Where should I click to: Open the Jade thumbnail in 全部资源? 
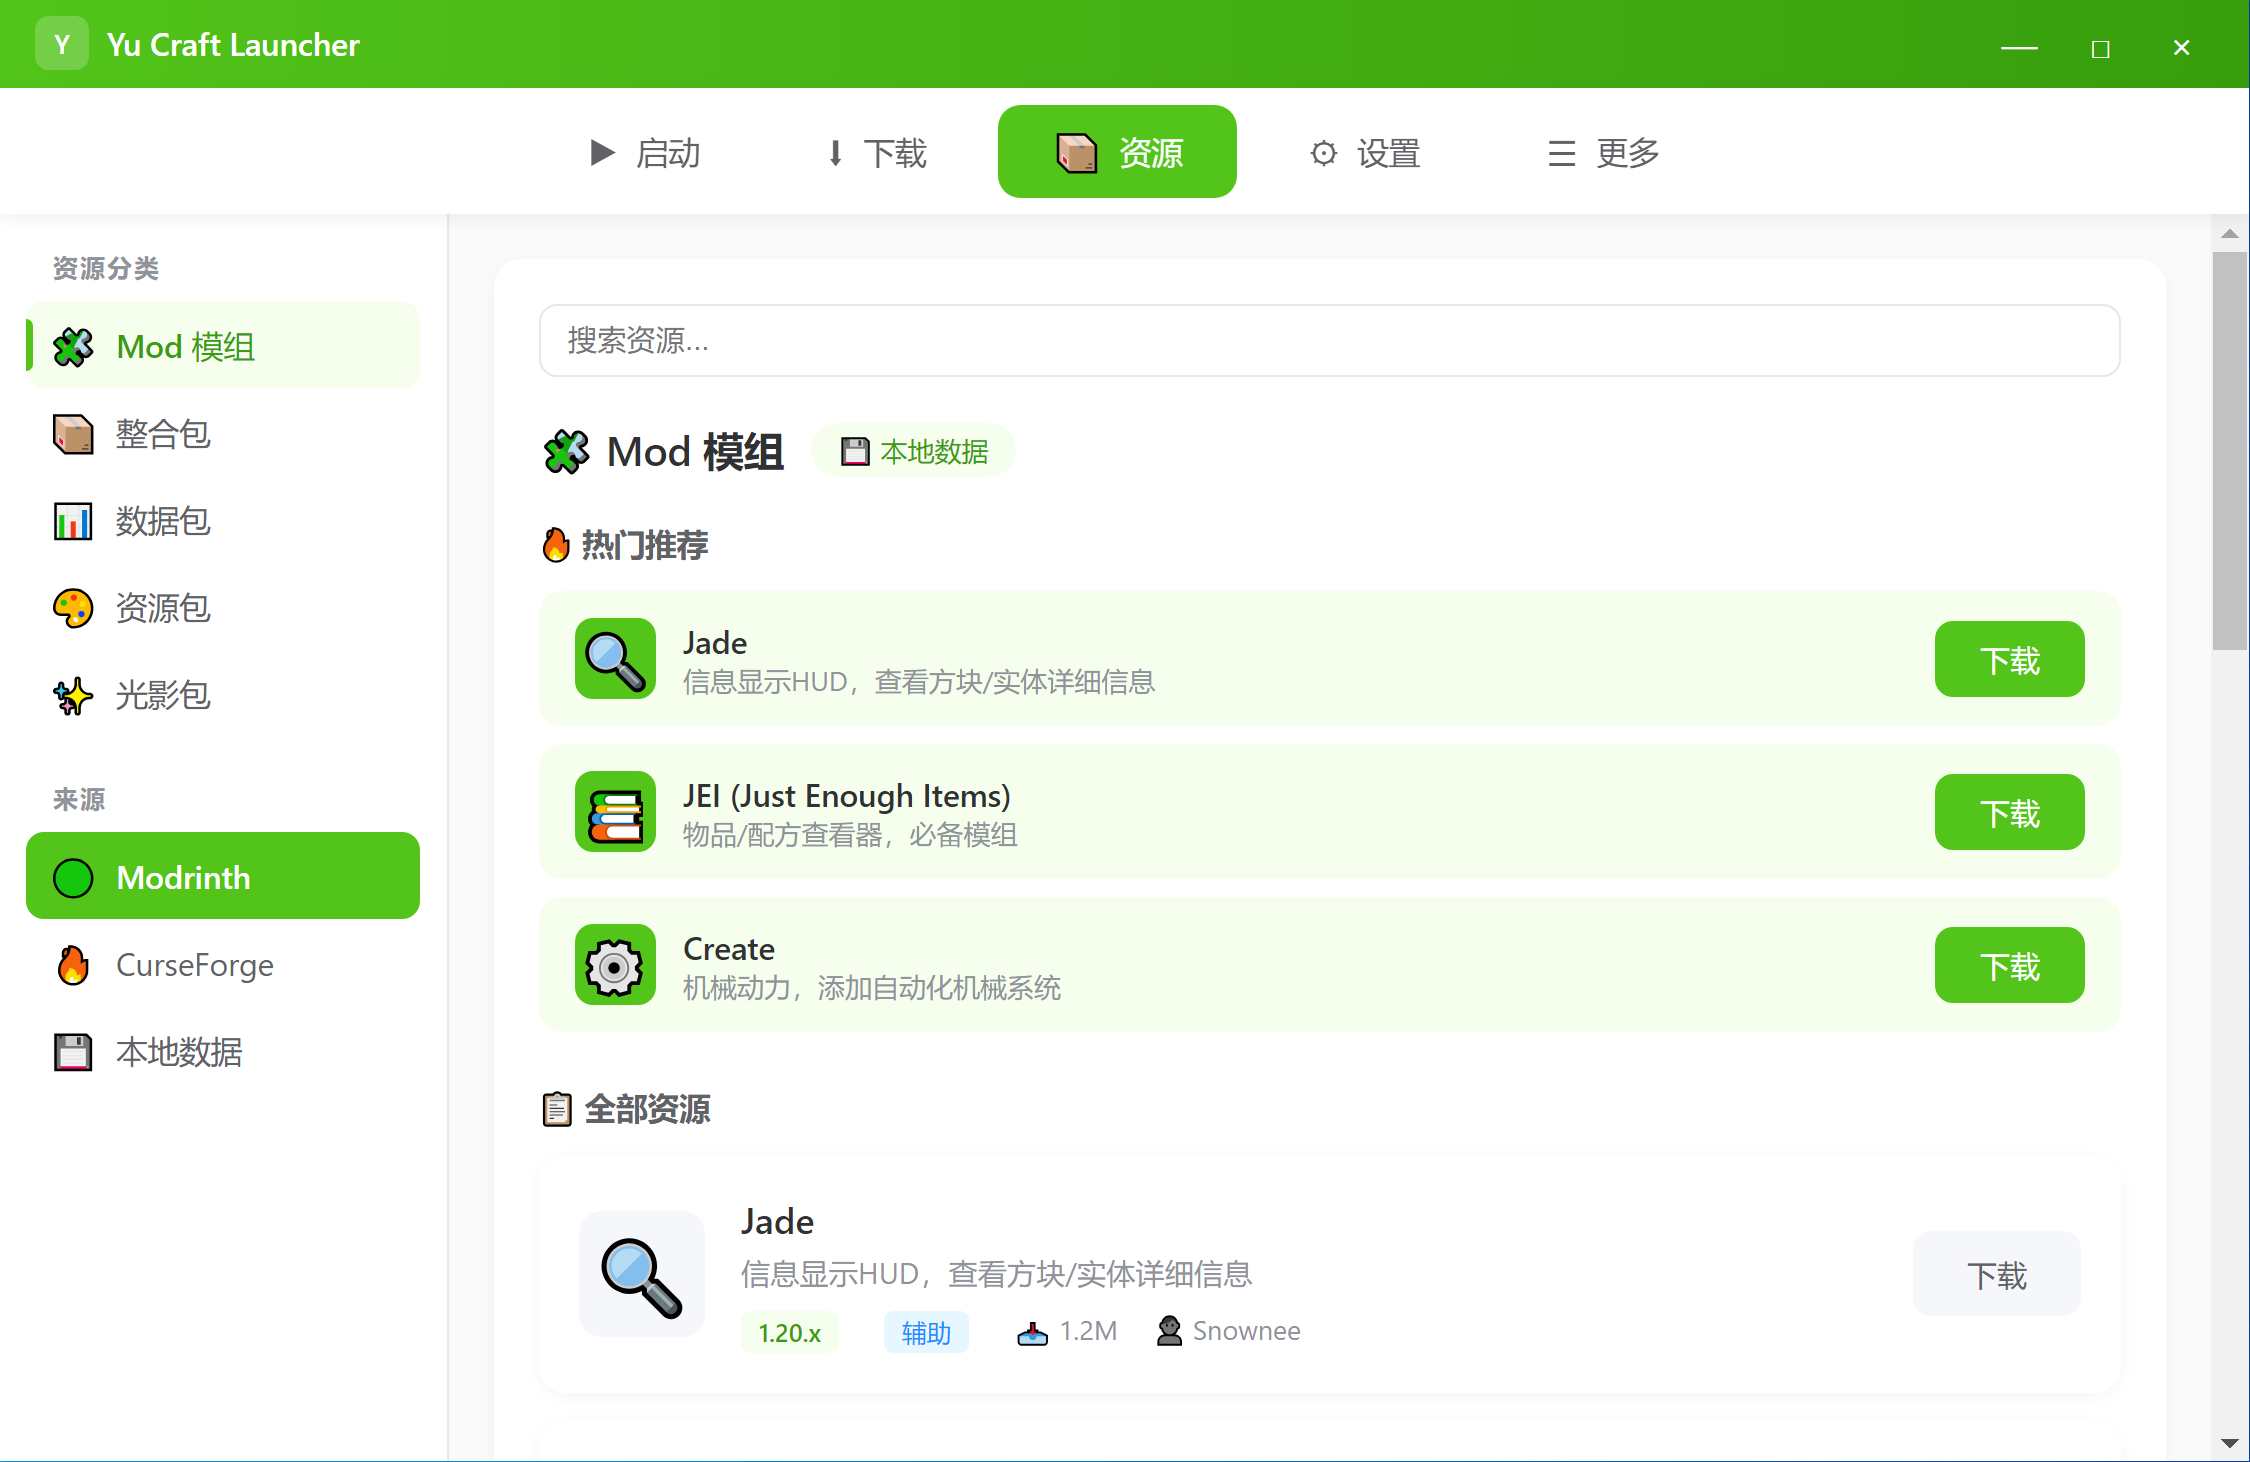pos(642,1274)
